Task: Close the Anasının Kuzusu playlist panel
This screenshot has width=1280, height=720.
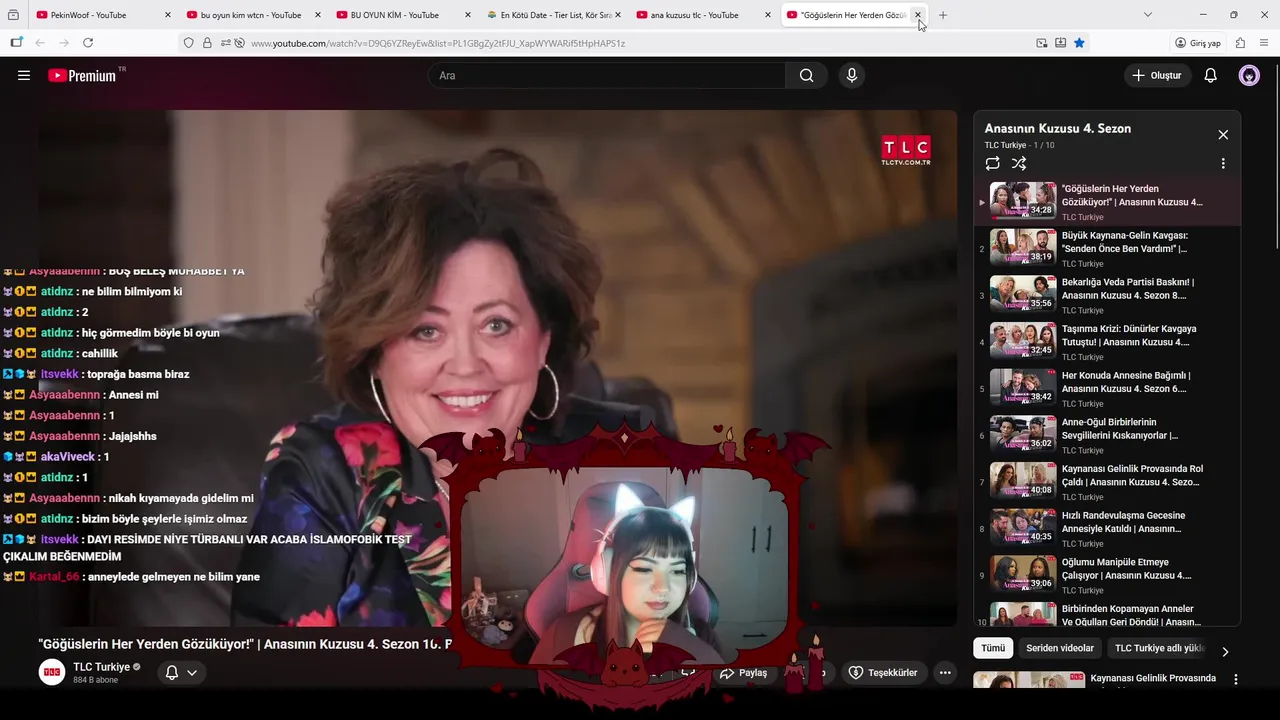Action: point(1222,135)
